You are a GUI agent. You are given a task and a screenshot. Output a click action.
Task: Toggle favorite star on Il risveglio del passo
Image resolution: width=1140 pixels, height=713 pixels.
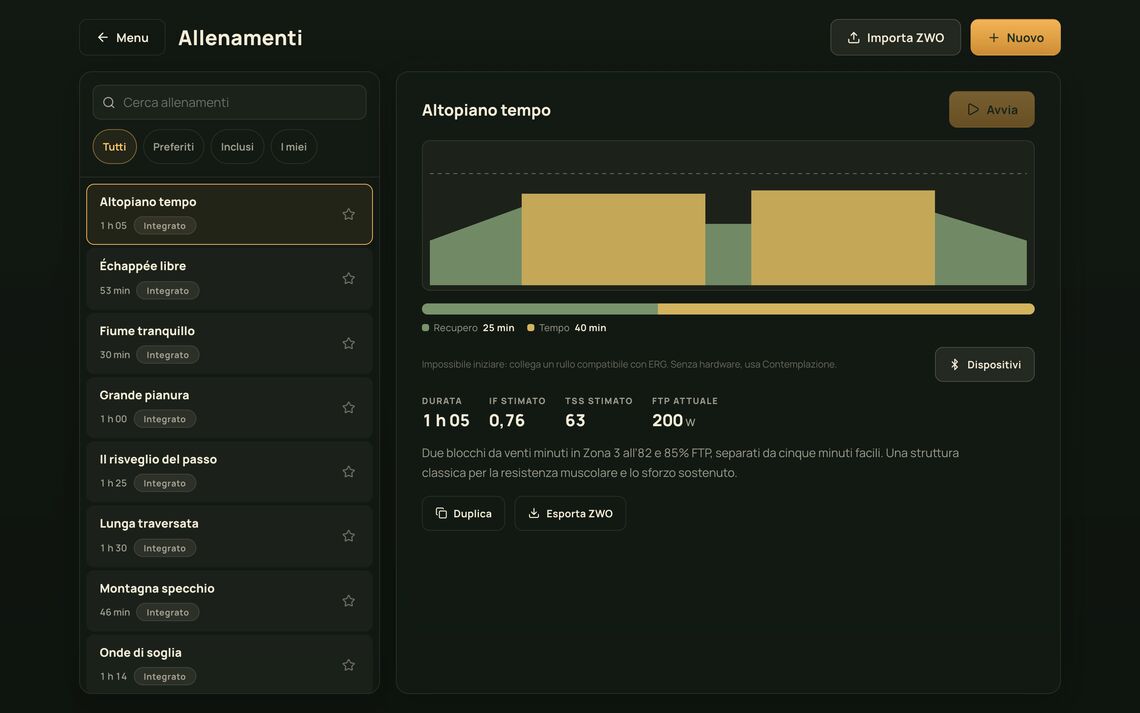(348, 472)
